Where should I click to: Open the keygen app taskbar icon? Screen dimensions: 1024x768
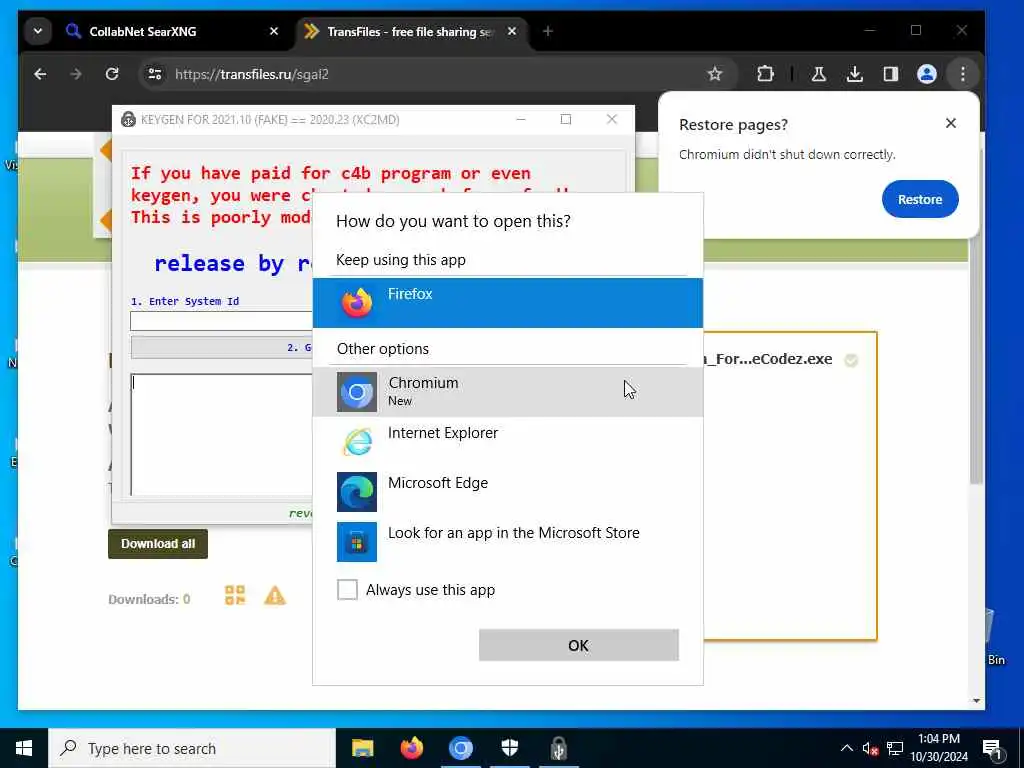558,748
